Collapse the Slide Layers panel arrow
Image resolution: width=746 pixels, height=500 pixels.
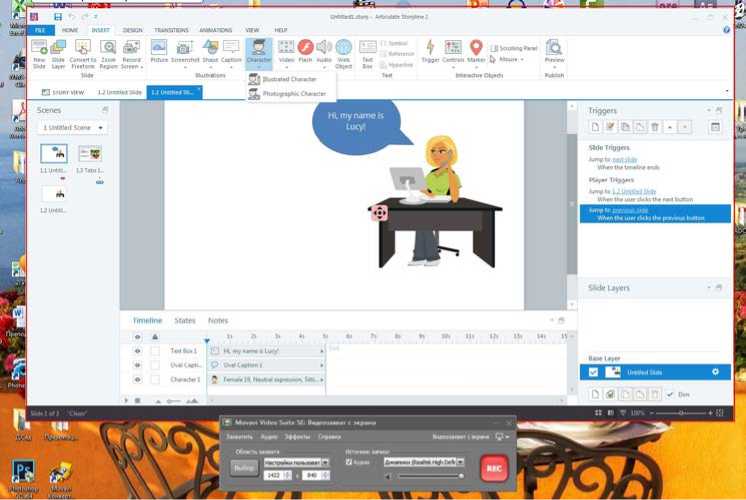tap(708, 288)
